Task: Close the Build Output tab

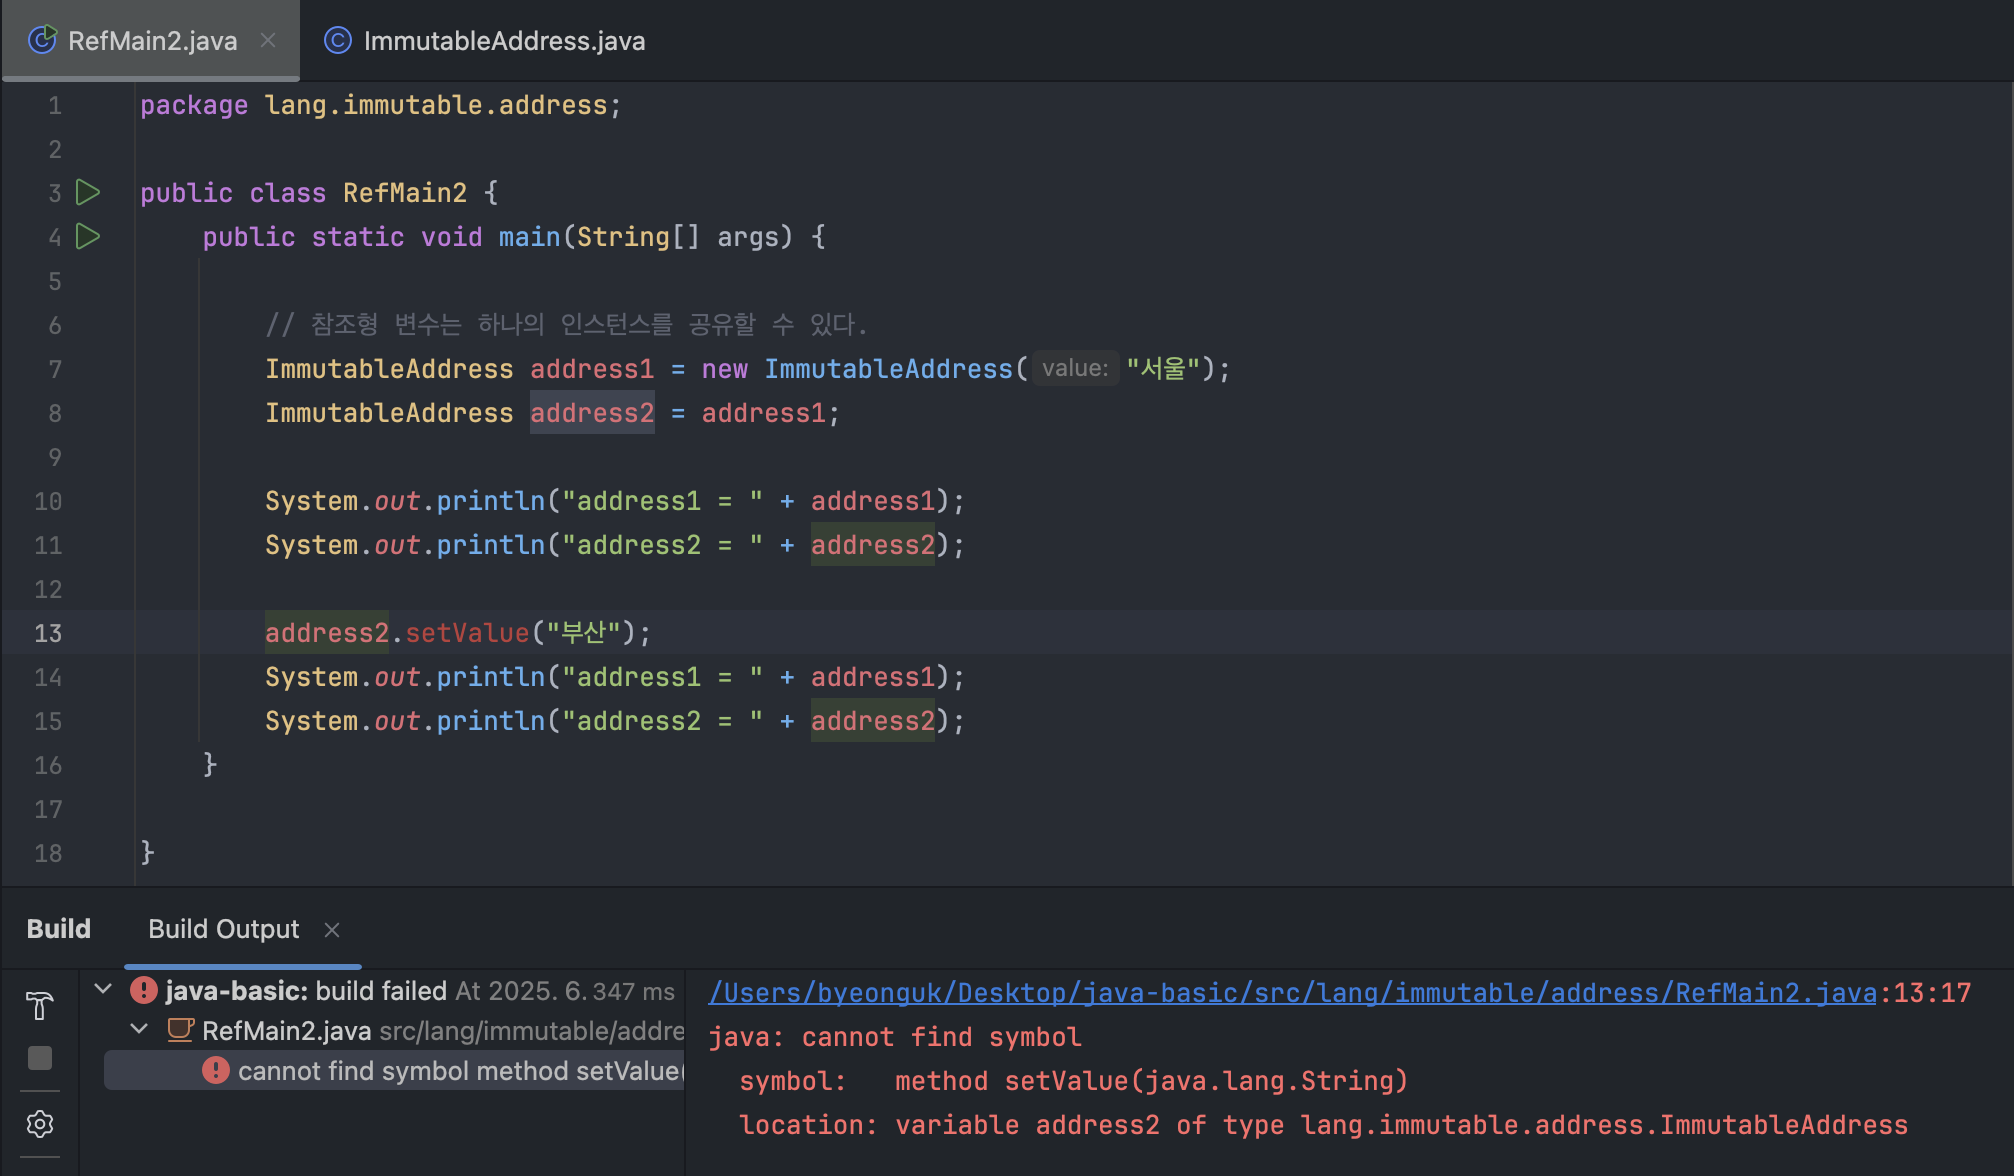Action: (332, 930)
